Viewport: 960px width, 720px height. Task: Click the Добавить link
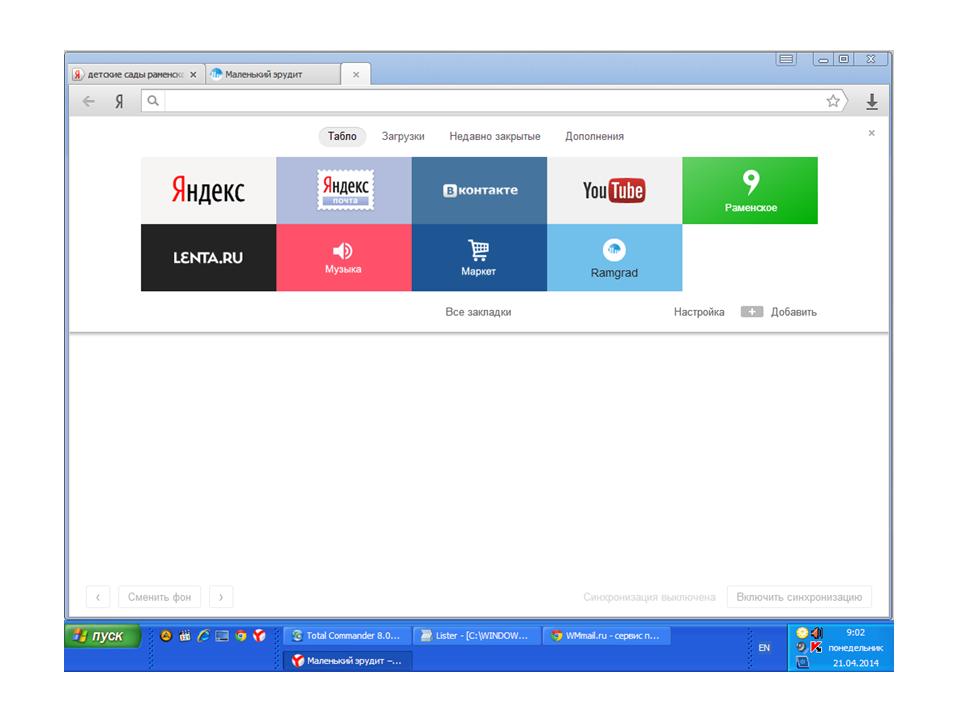793,312
